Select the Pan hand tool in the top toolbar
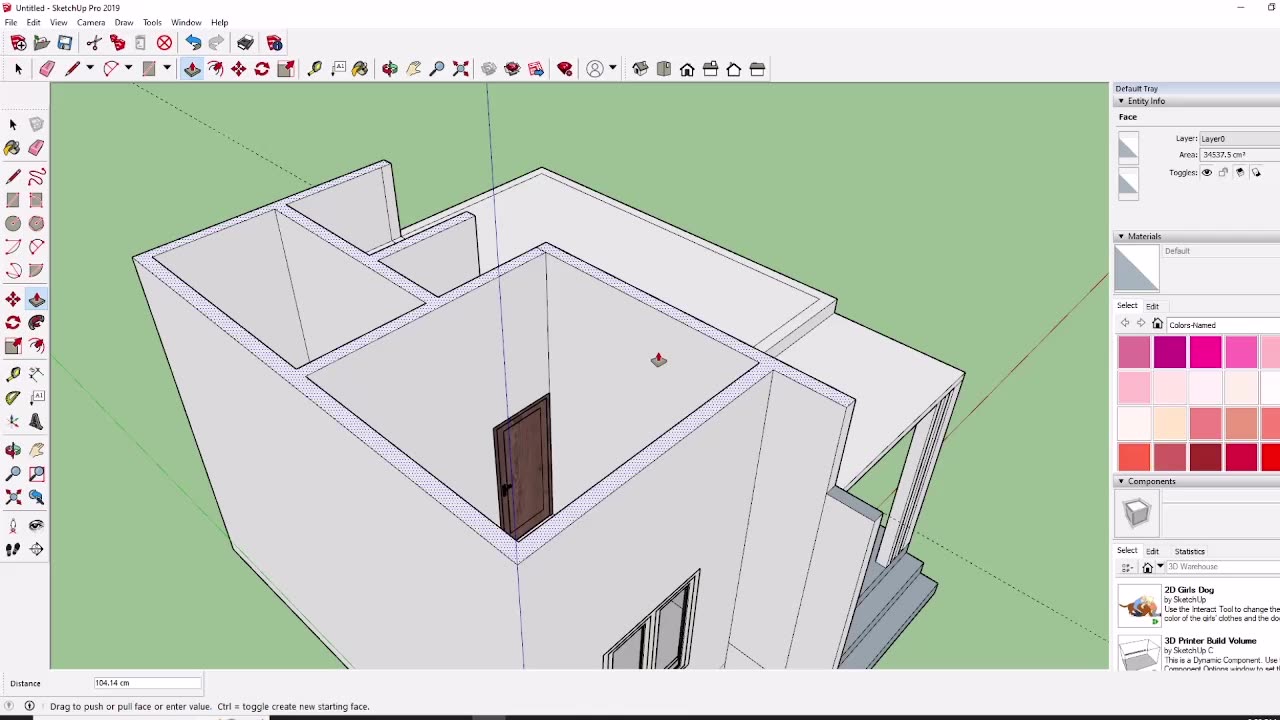This screenshot has height=720, width=1280. 413,69
